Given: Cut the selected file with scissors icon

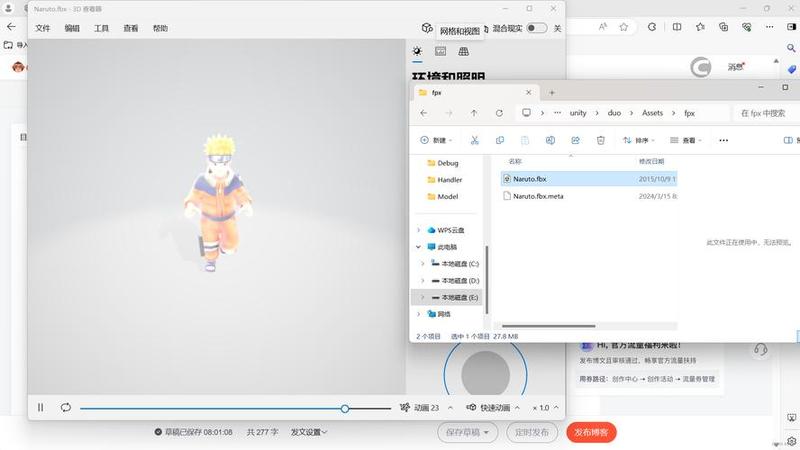Looking at the screenshot, I should 474,140.
